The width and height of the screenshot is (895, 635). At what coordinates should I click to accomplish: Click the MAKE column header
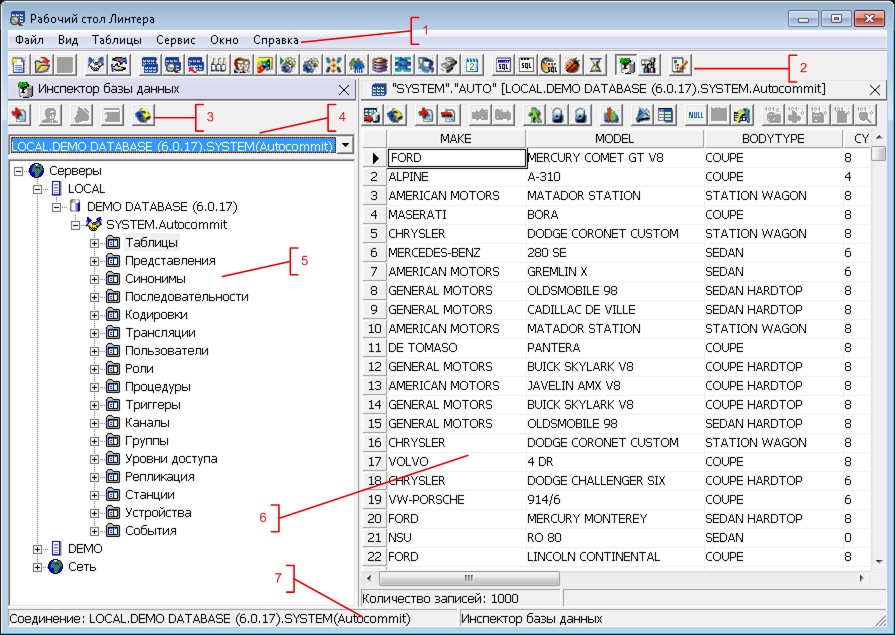coord(456,139)
